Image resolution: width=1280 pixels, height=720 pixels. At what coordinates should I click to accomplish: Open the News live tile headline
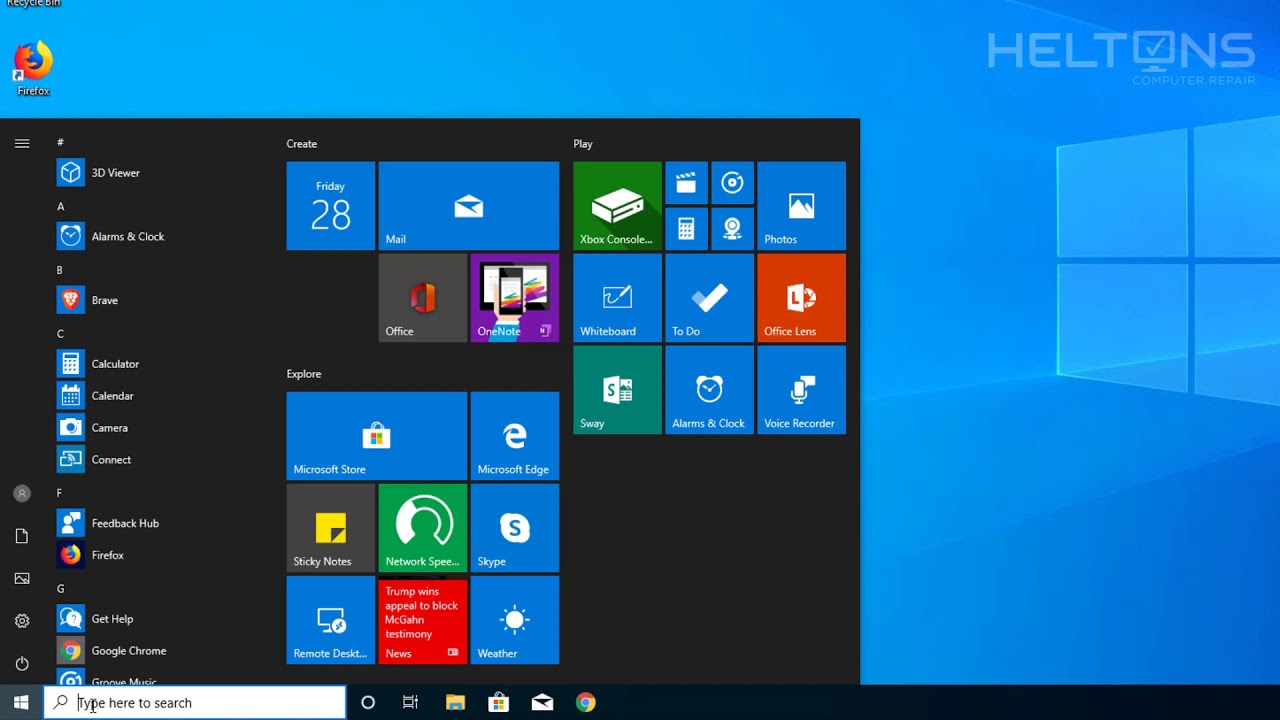point(422,613)
